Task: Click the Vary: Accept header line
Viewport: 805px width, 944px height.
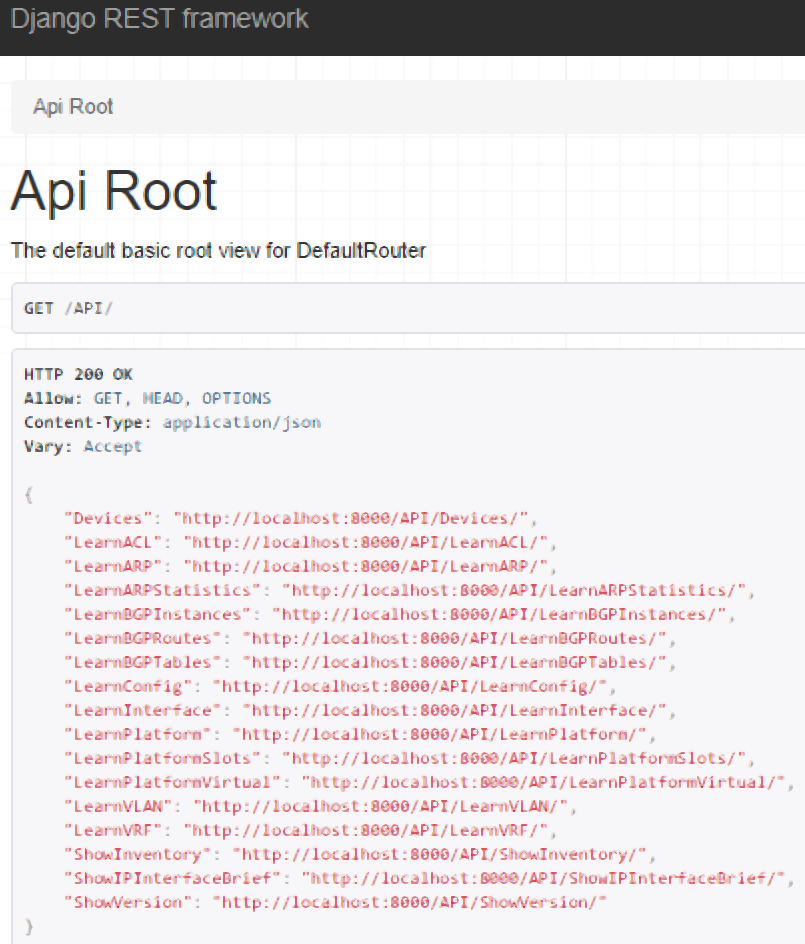Action: tap(83, 447)
